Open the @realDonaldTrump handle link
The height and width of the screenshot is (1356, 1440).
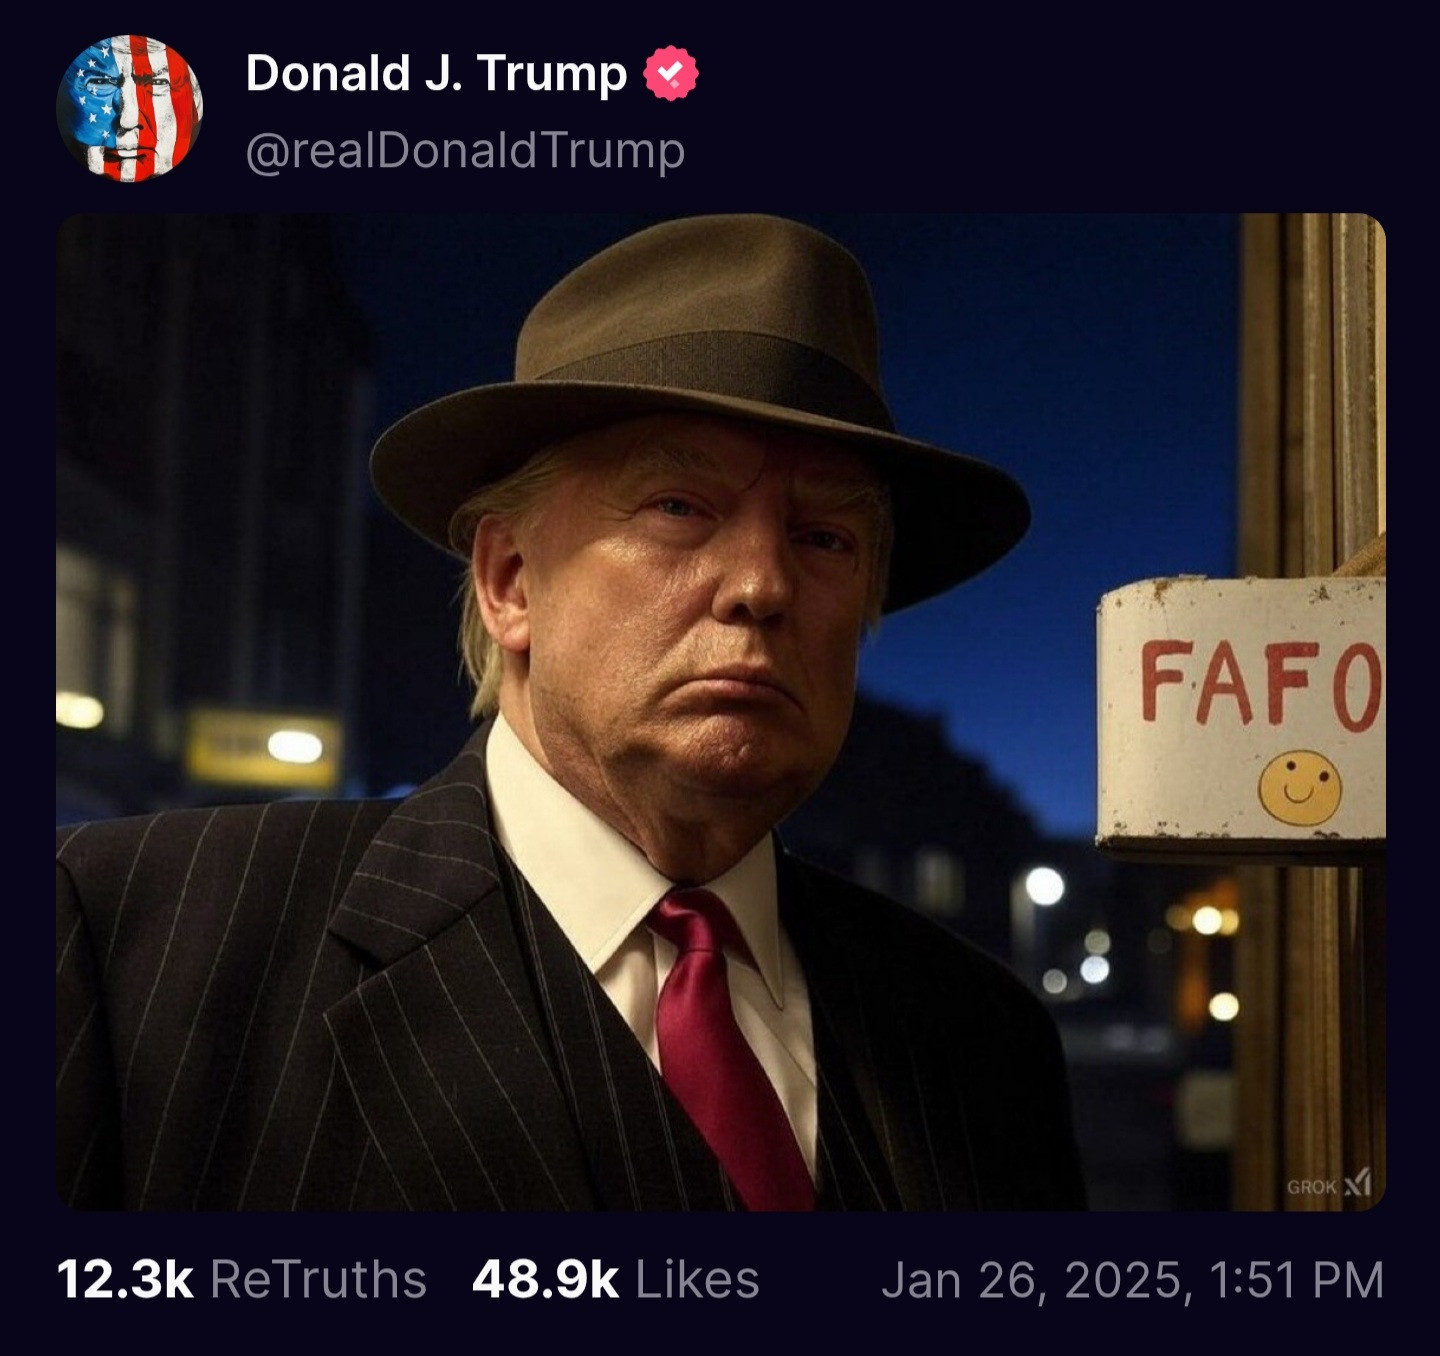point(465,151)
